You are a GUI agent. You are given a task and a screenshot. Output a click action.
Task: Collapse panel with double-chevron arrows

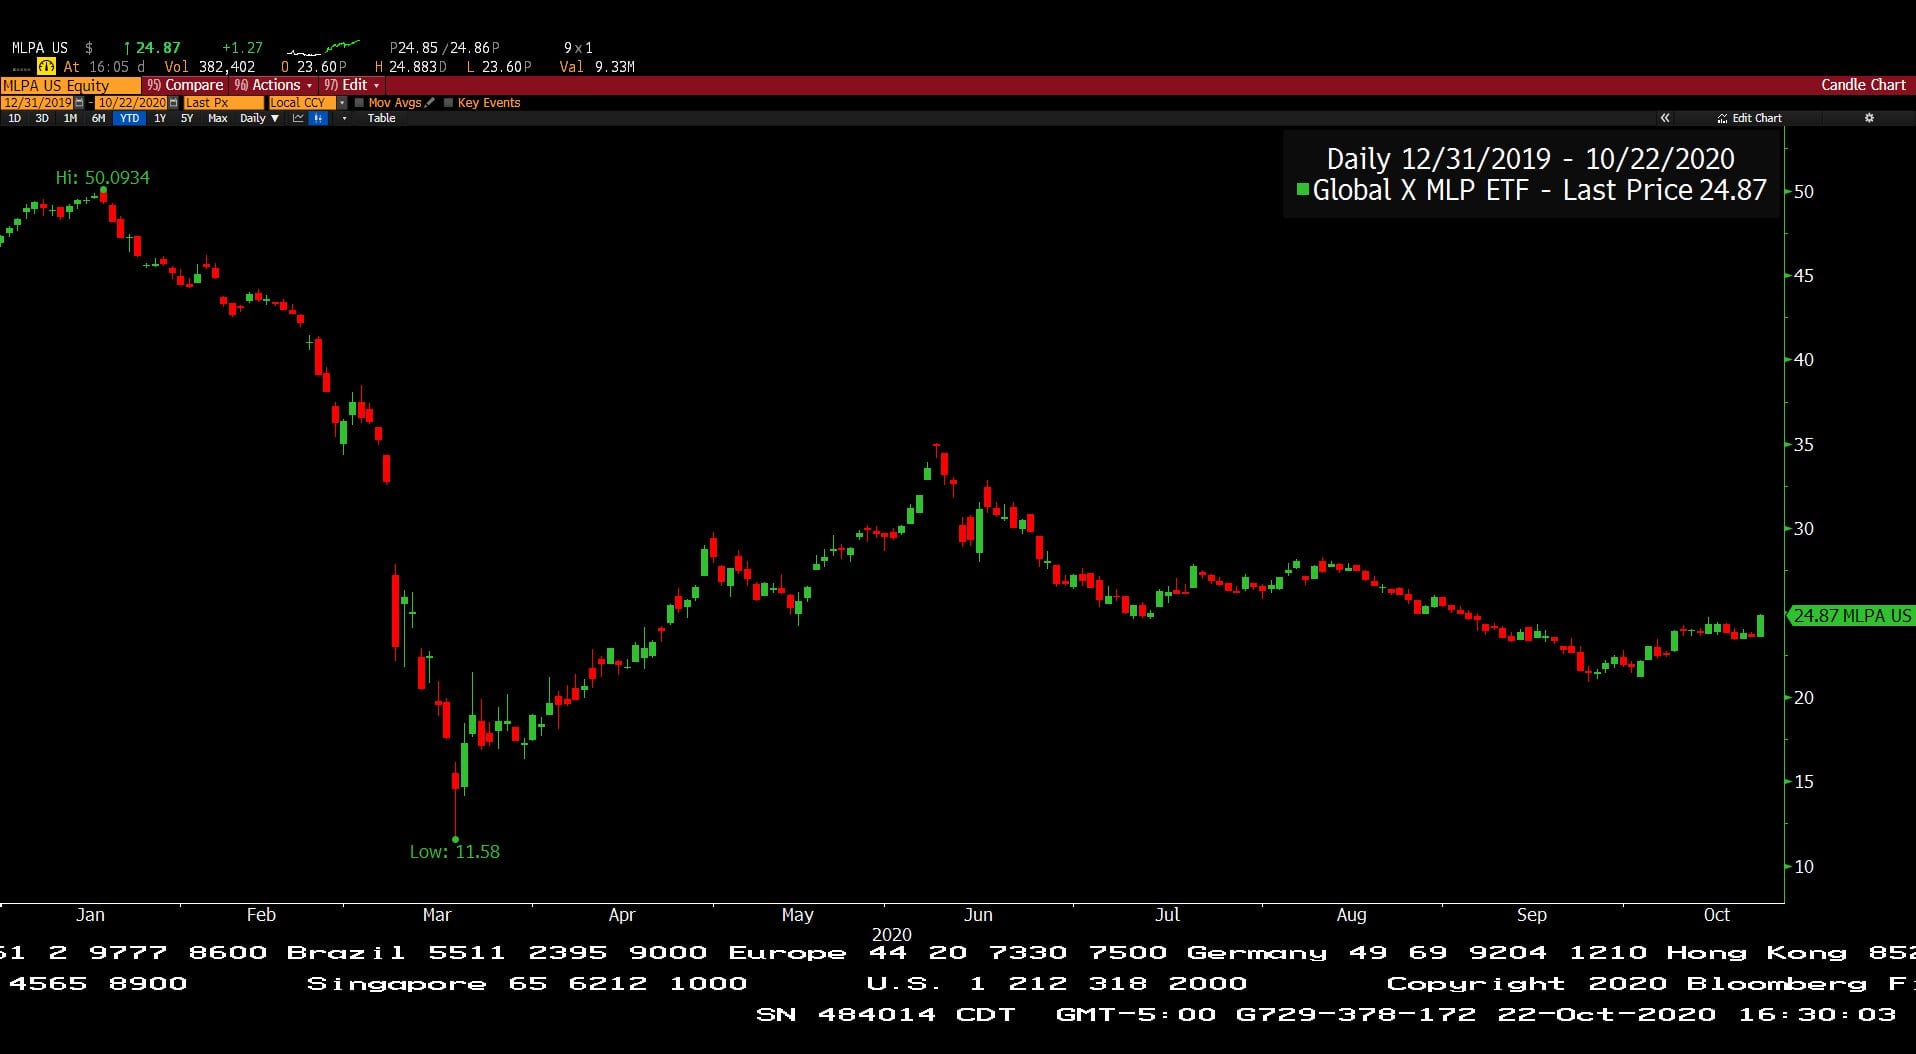coord(1665,118)
